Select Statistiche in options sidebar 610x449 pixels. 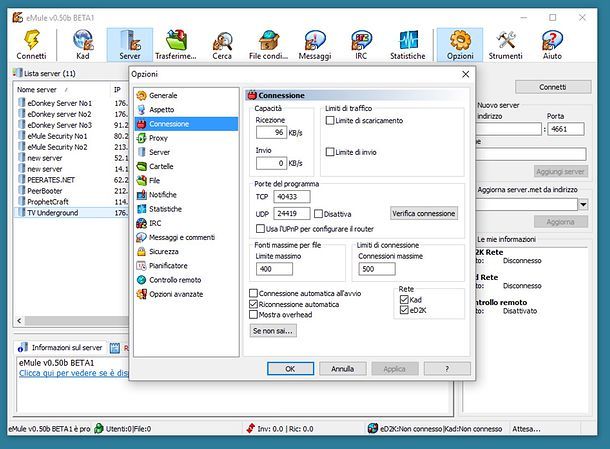click(x=165, y=209)
